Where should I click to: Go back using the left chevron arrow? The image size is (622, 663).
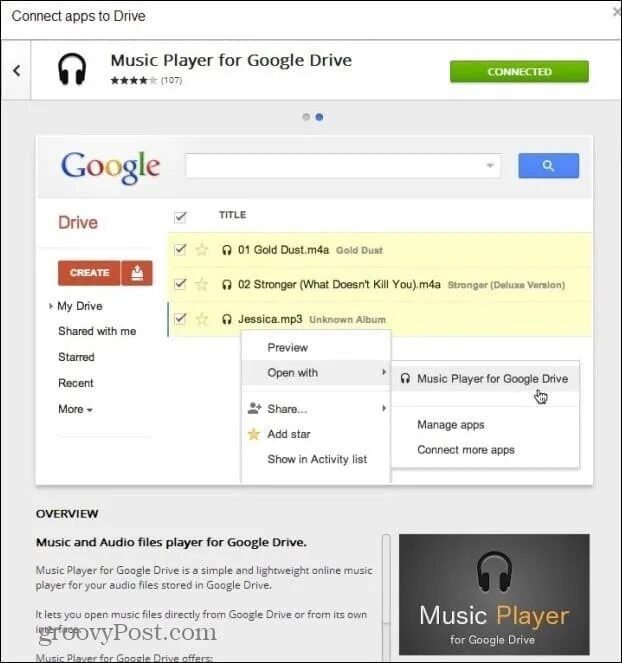click(17, 71)
